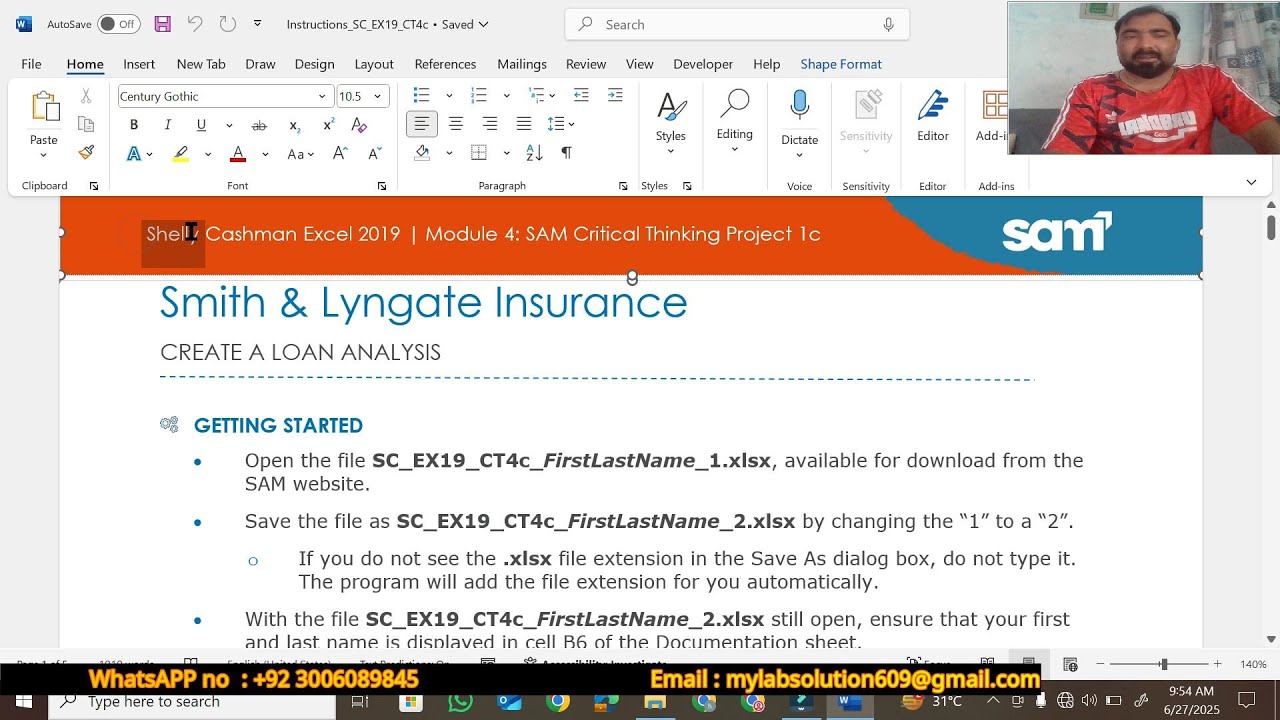
Task: Switch to the Layout tab
Action: (x=374, y=64)
